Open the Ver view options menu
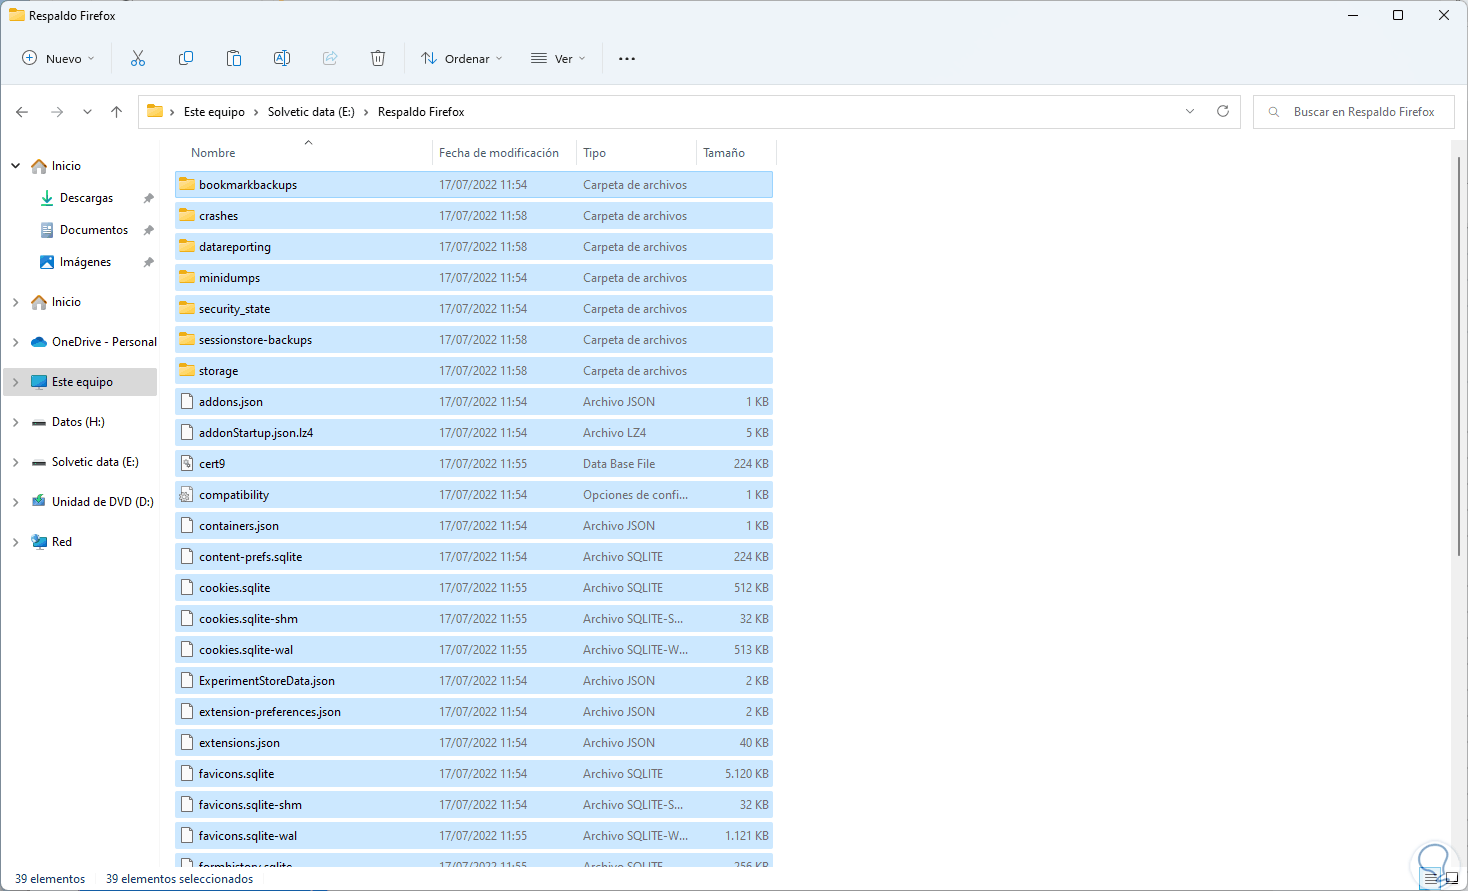 [558, 58]
